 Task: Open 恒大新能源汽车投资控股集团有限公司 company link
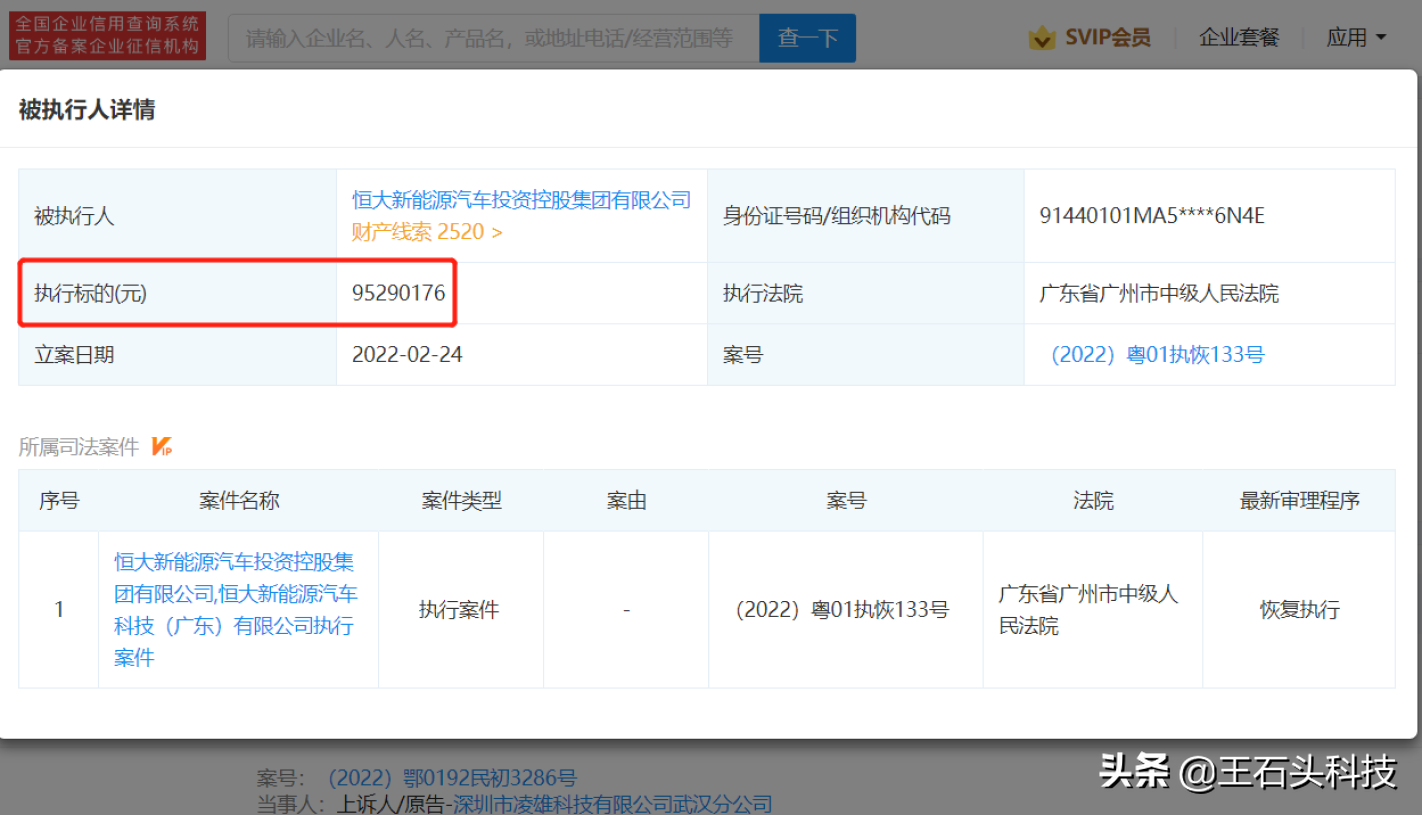click(x=521, y=200)
